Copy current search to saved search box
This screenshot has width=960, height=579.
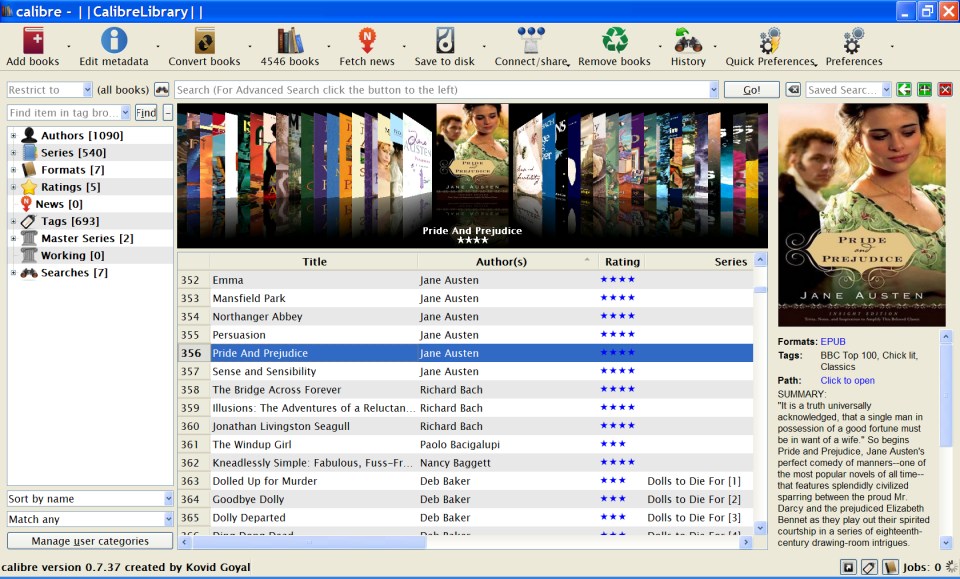[904, 90]
